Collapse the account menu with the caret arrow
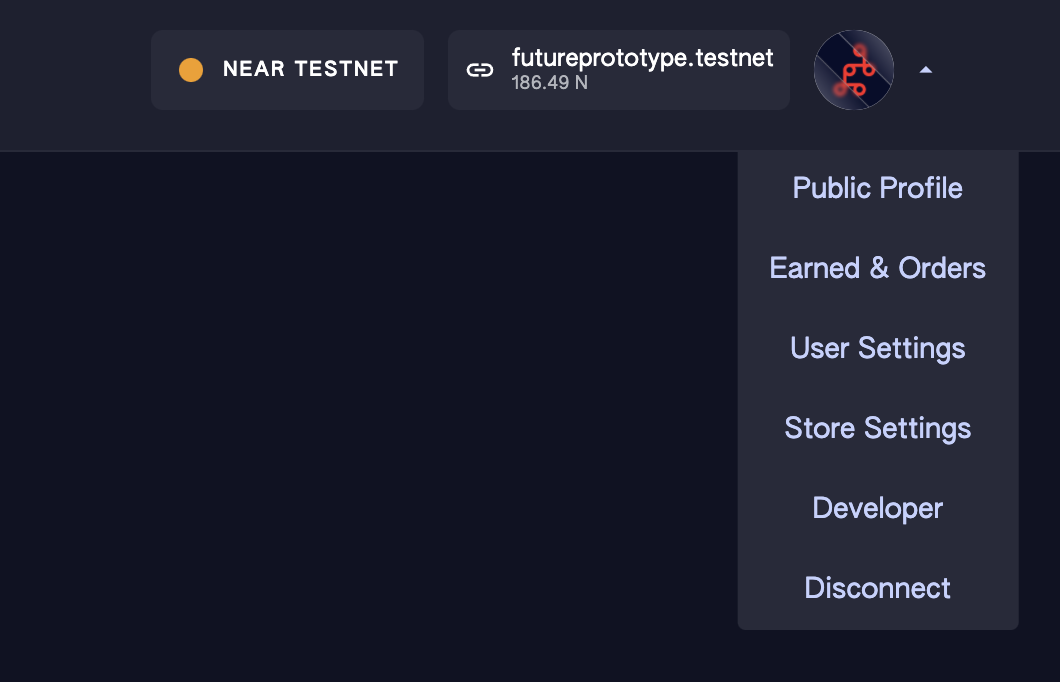Viewport: 1060px width, 682px height. click(926, 70)
